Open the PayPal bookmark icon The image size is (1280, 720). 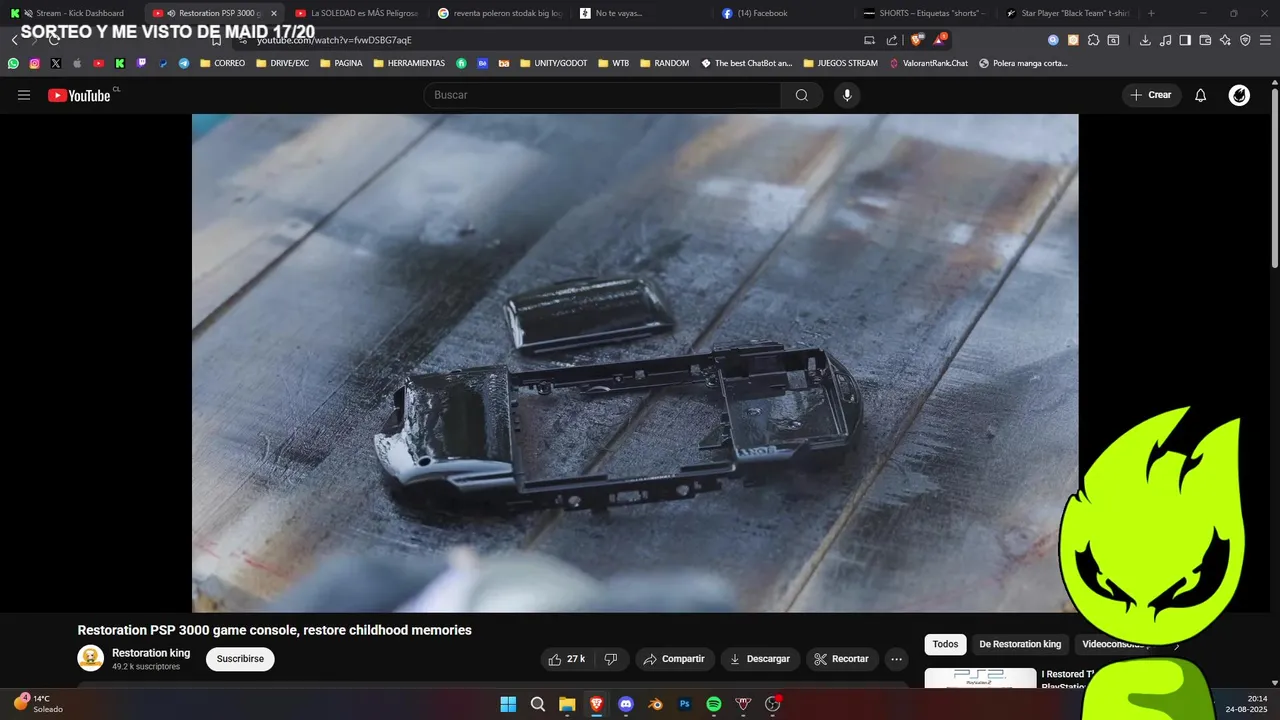point(162,63)
